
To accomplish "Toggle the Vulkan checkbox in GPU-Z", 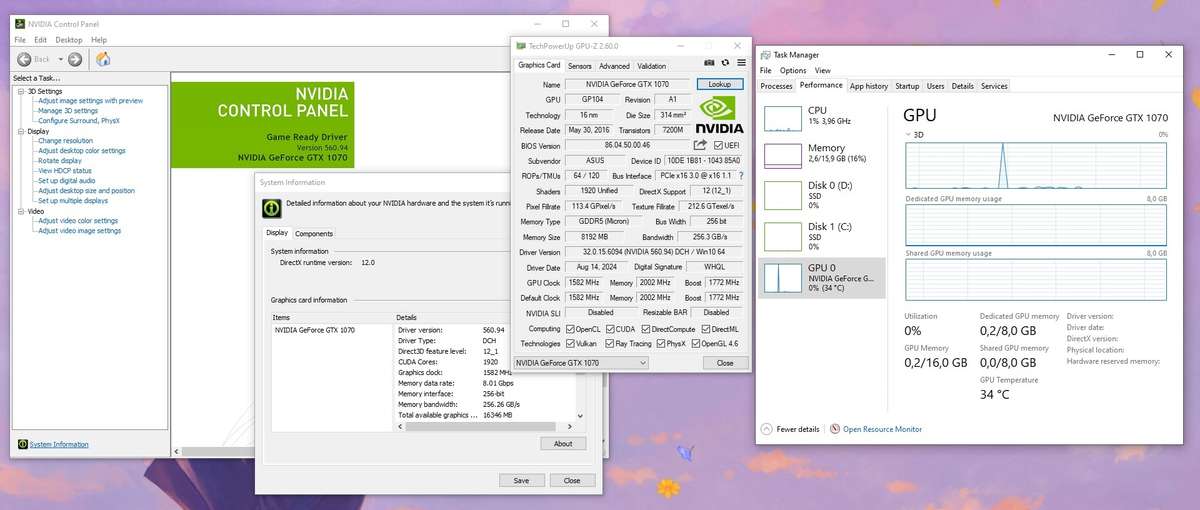I will coord(571,343).
